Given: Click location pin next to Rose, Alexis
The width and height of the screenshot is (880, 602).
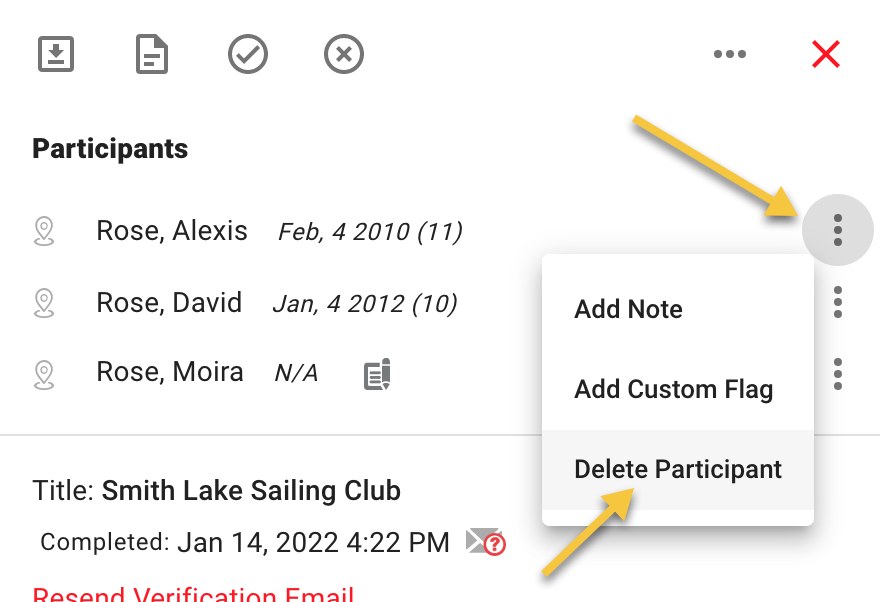Looking at the screenshot, I should [44, 231].
